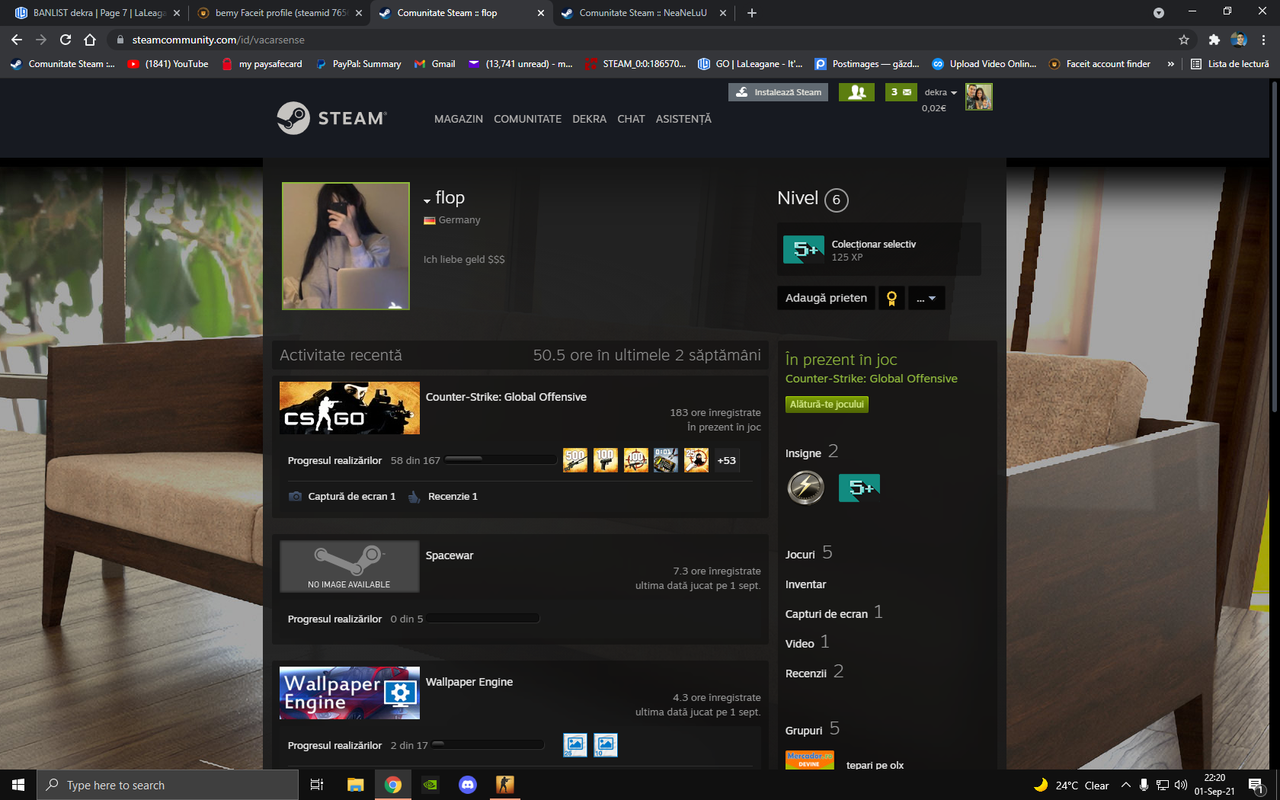Viewport: 1280px width, 800px height.
Task: Open the CHAT menu item
Action: click(631, 119)
